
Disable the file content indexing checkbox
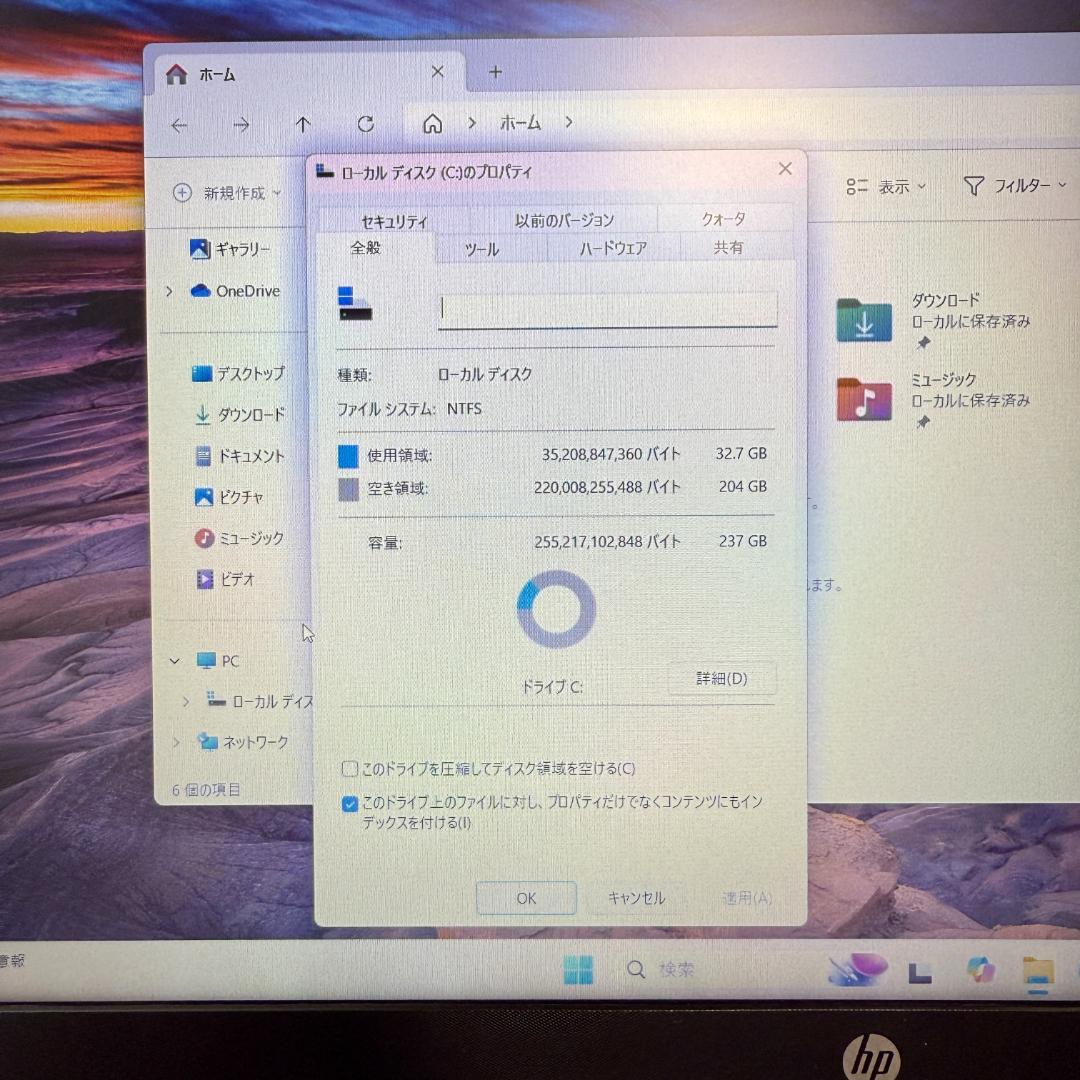[x=349, y=803]
